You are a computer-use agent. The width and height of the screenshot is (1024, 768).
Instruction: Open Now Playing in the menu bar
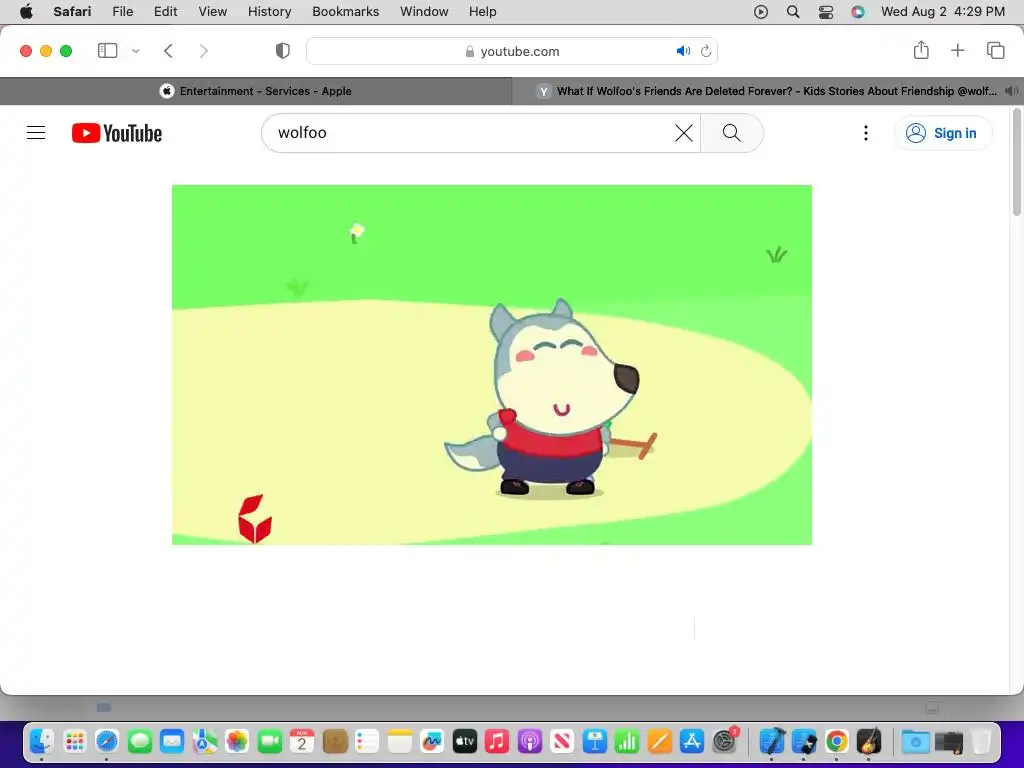pyautogui.click(x=761, y=12)
